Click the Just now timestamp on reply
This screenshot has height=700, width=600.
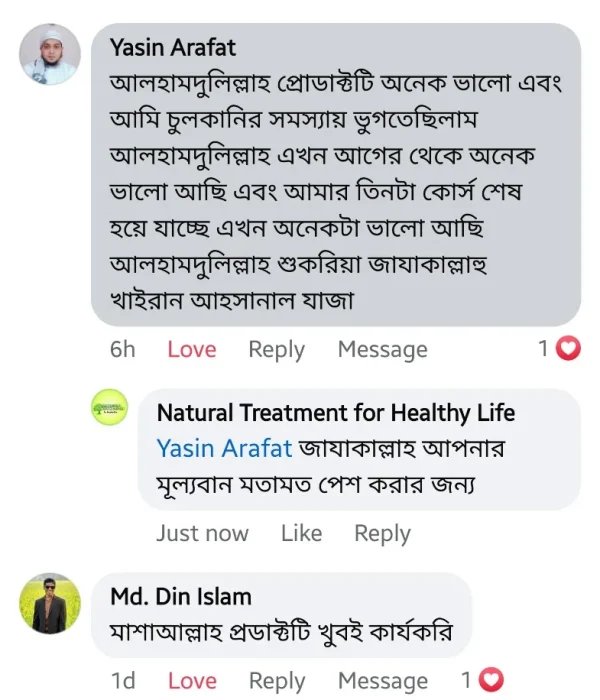click(x=202, y=533)
